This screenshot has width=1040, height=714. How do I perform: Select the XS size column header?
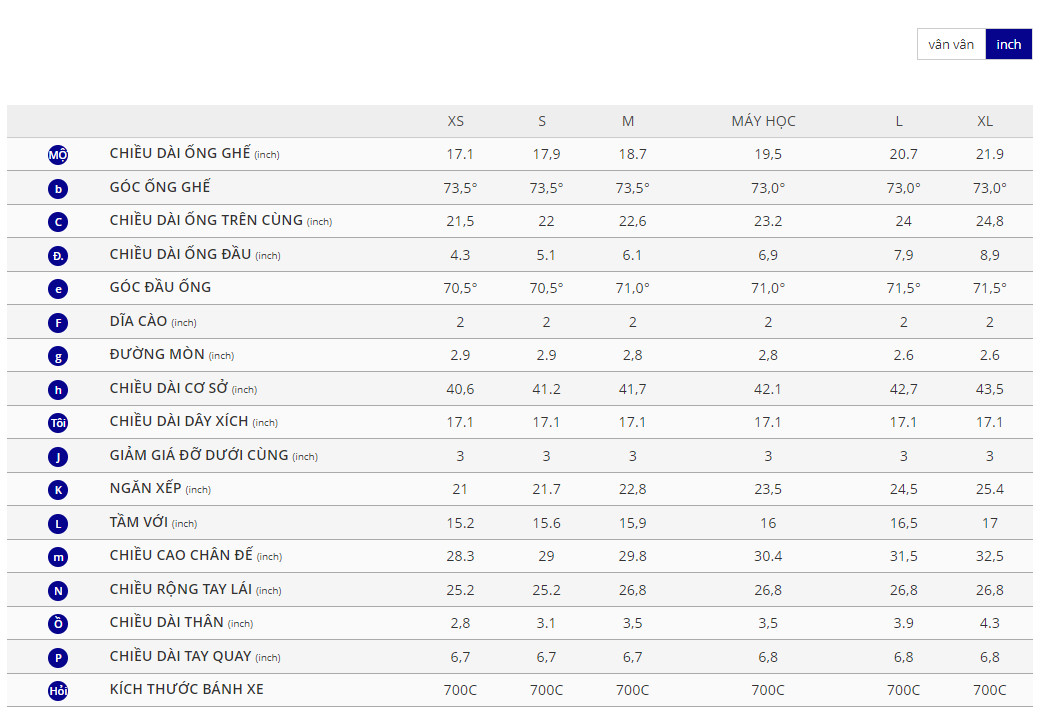pos(456,121)
